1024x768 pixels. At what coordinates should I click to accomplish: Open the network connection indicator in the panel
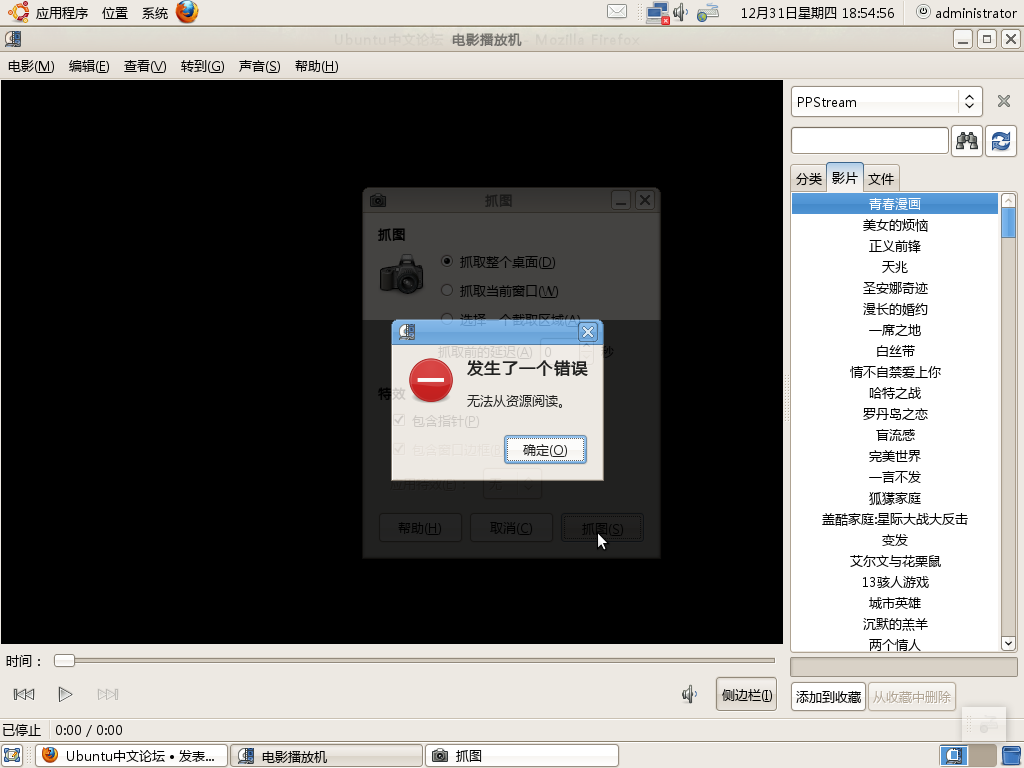[x=657, y=12]
